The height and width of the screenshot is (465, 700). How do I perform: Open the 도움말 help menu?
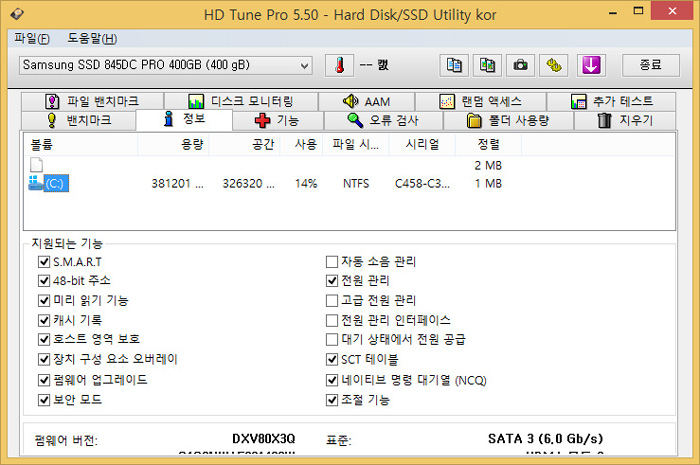point(92,39)
